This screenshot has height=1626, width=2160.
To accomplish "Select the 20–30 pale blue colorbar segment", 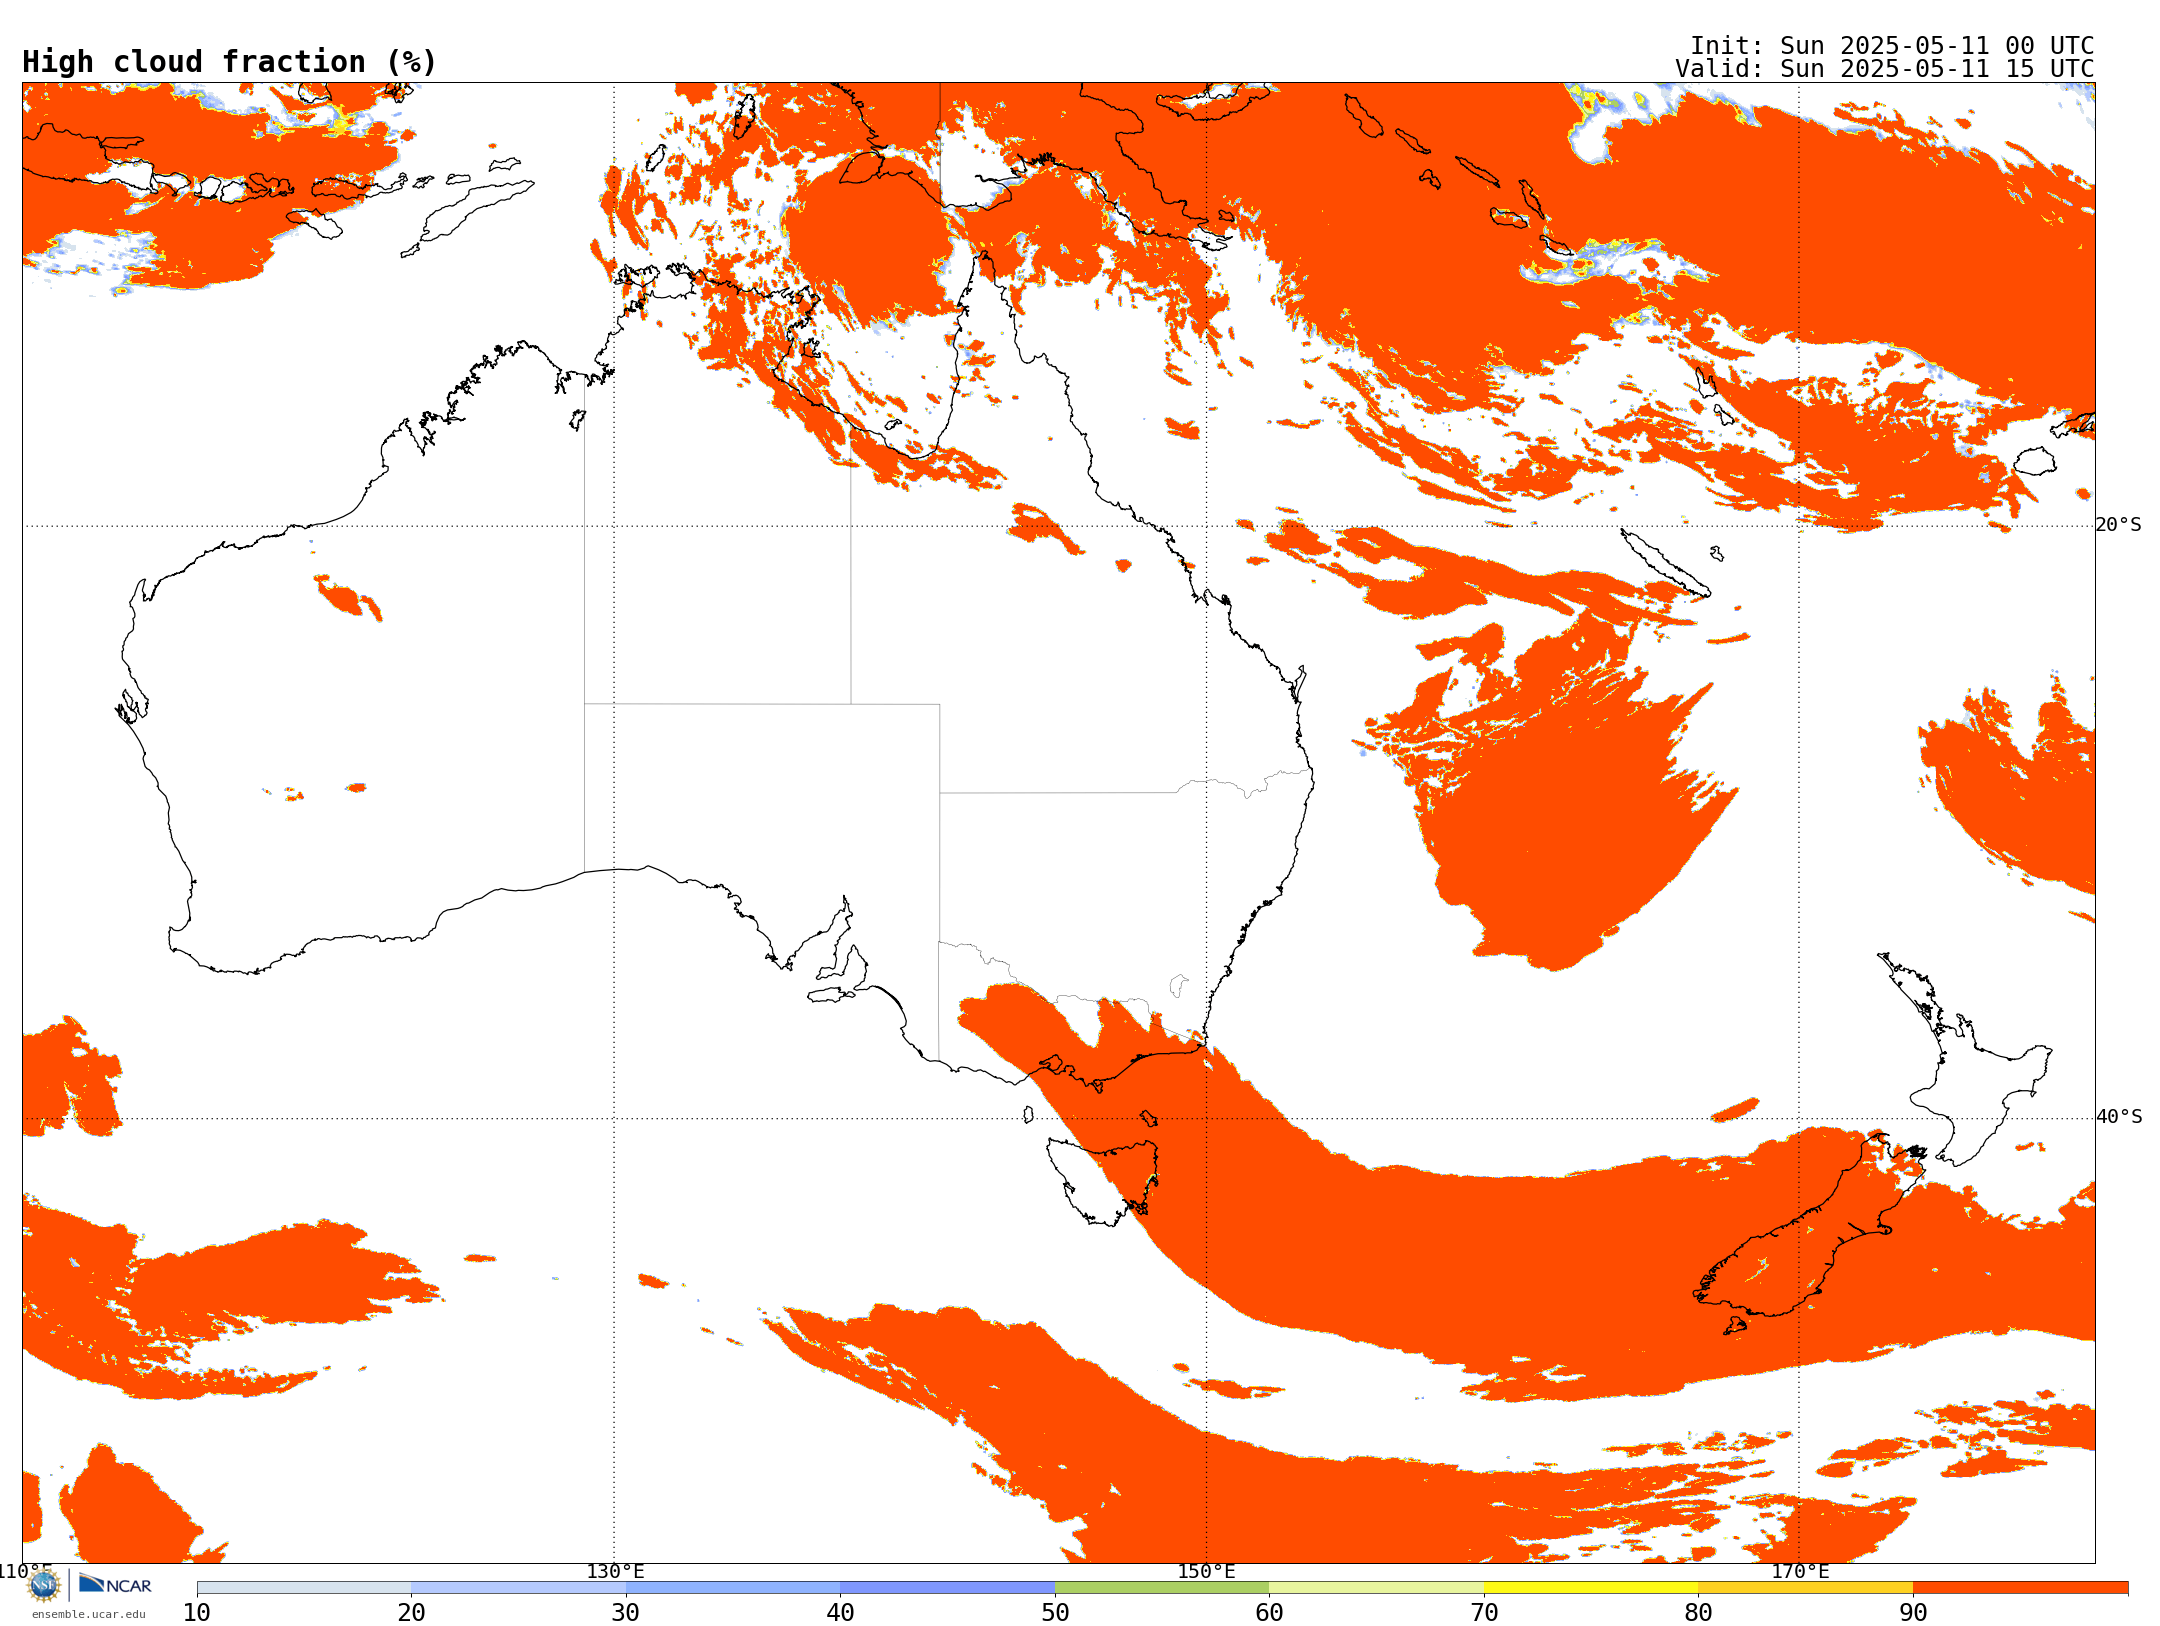I will 518,1588.
